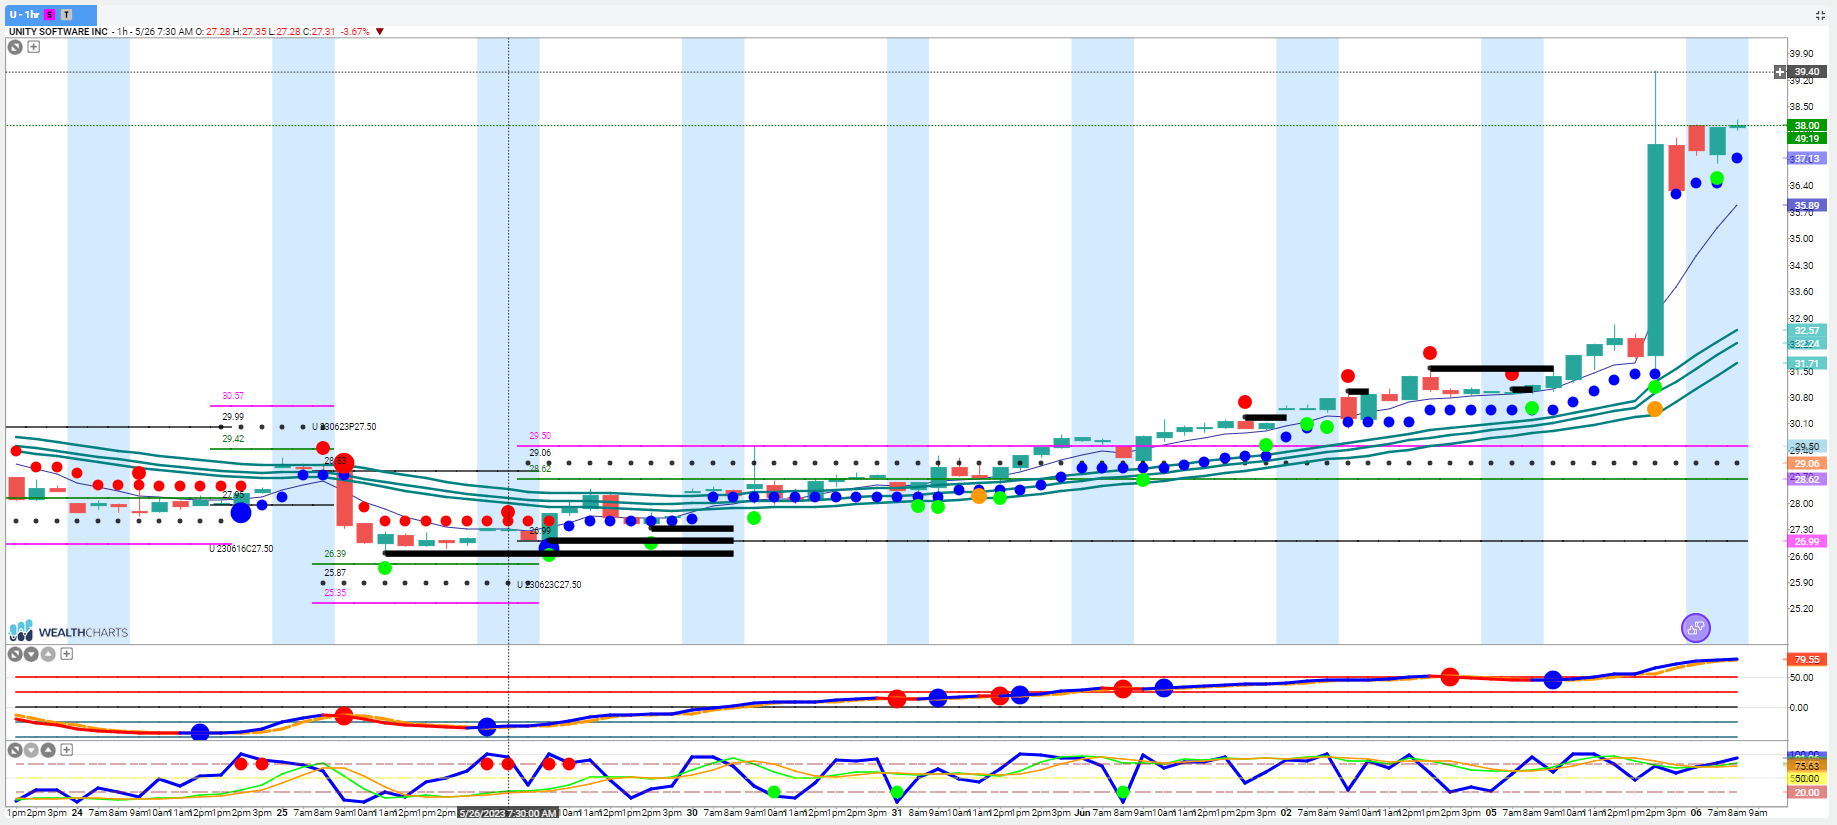Select the U - 1hr chart tab
1837x825 pixels.
click(51, 15)
